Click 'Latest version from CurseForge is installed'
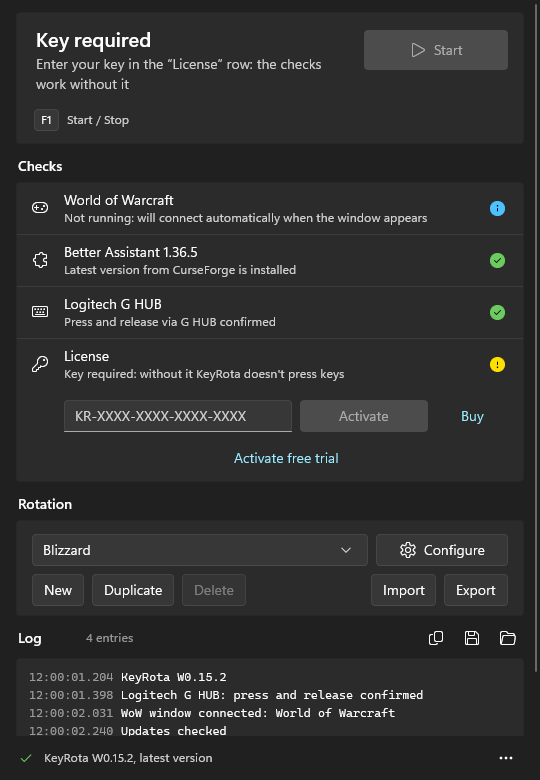 [x=180, y=270]
